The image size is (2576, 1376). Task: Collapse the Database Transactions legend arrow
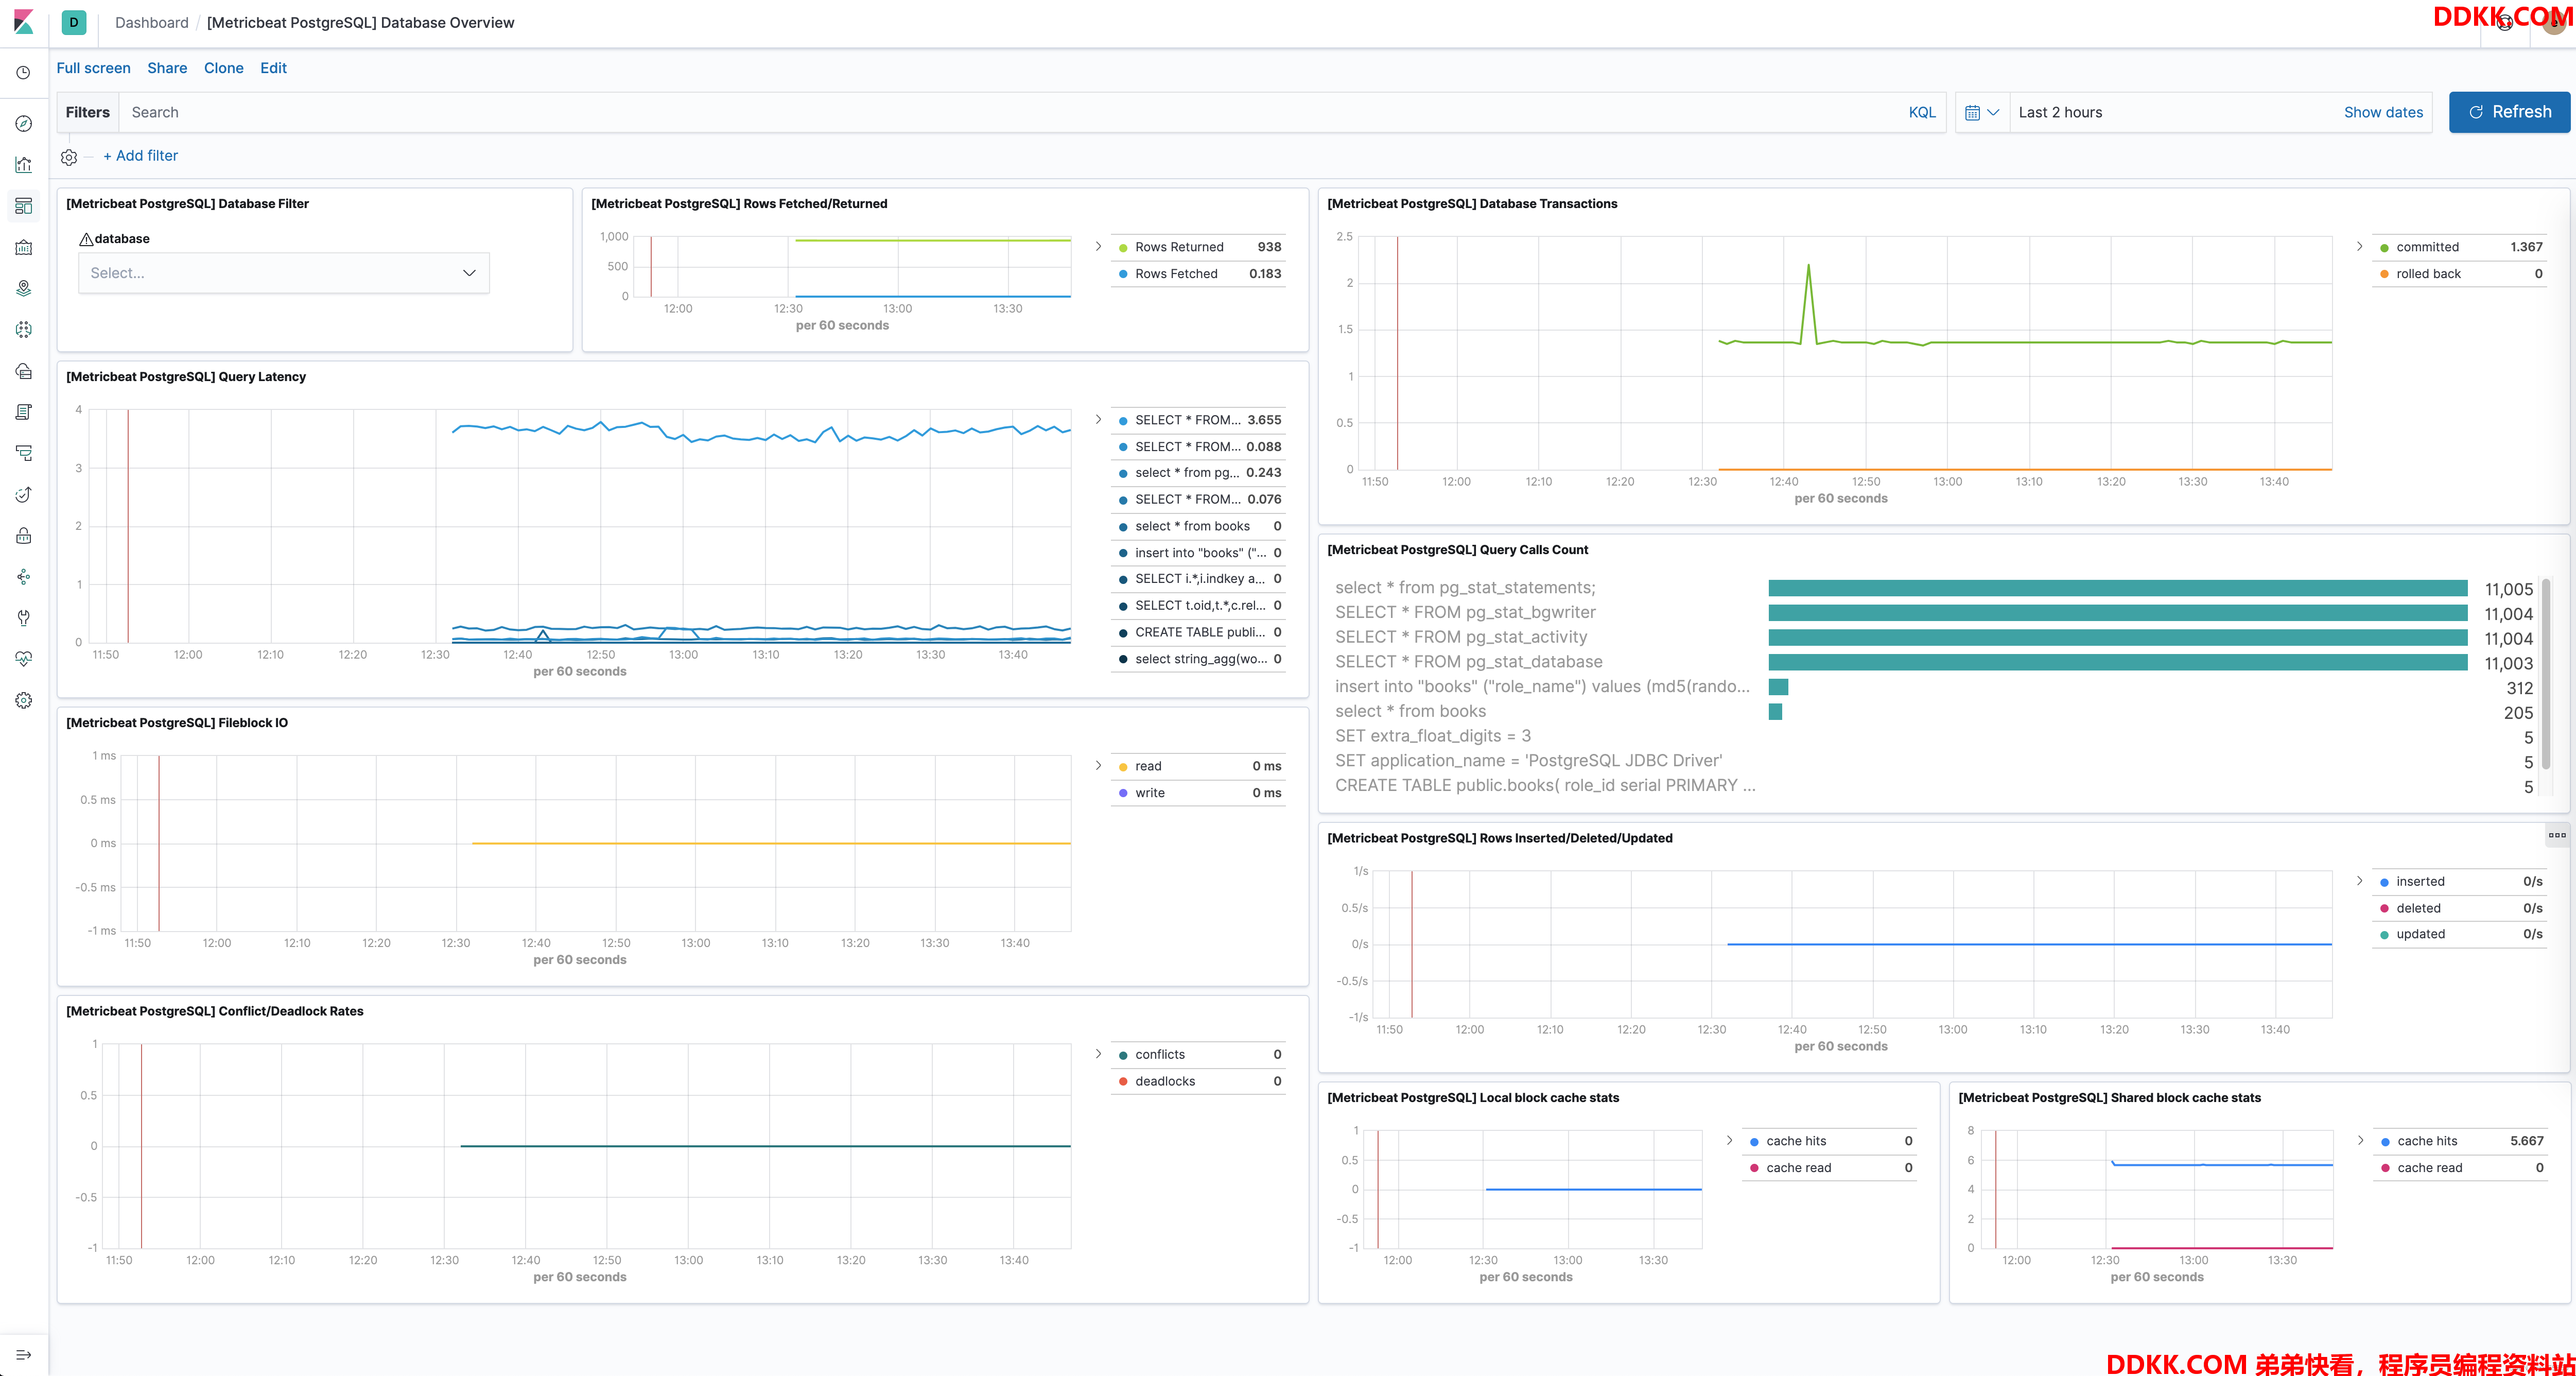(x=2359, y=246)
